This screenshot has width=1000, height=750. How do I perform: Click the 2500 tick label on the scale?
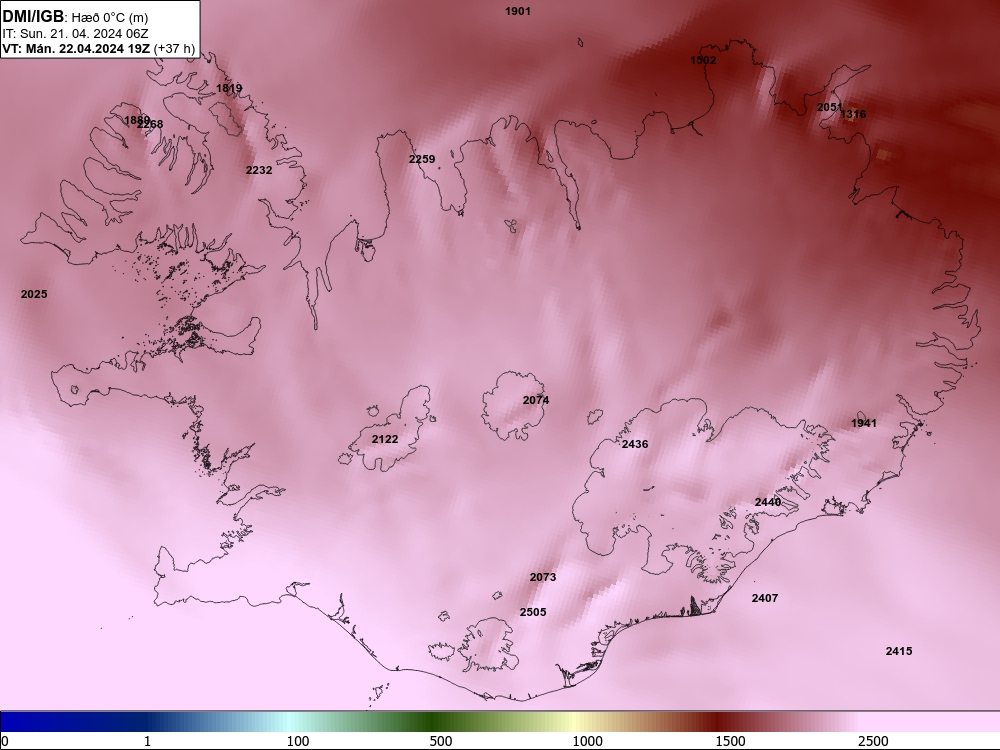(873, 741)
